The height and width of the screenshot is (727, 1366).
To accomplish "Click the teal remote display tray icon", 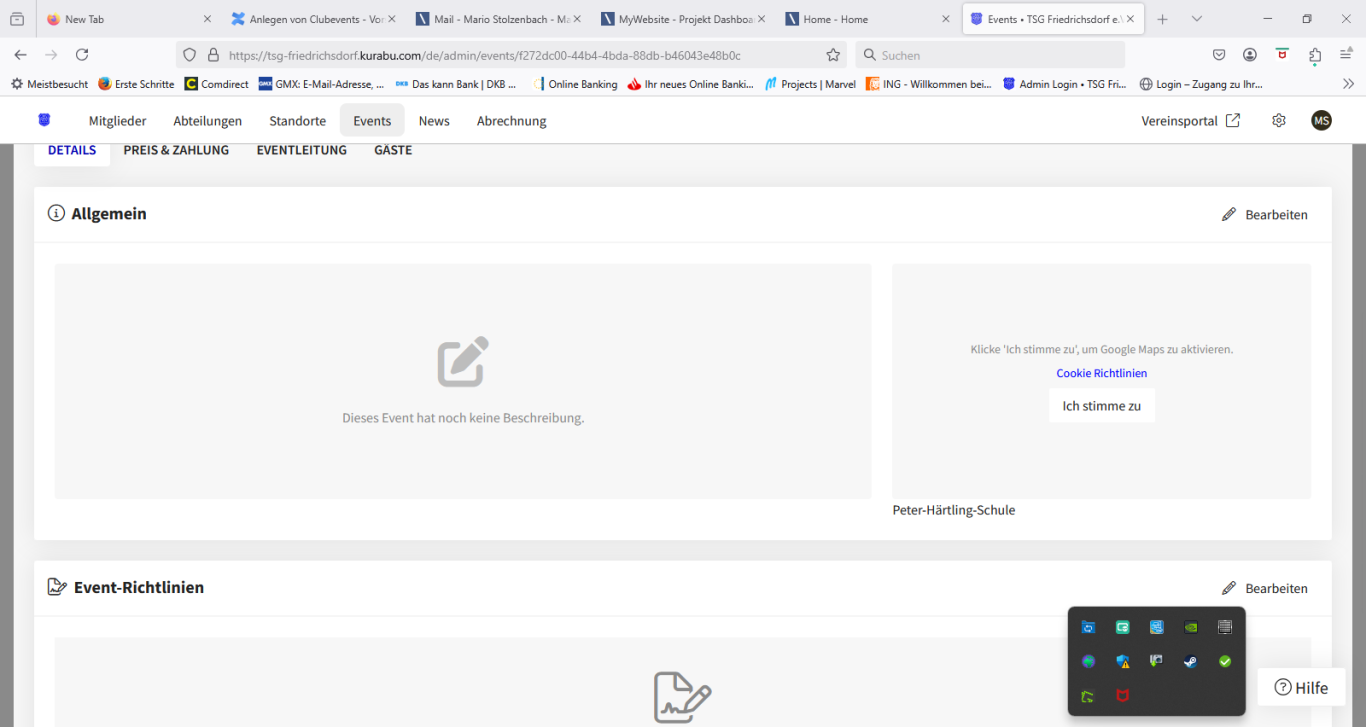I will pos(1123,627).
